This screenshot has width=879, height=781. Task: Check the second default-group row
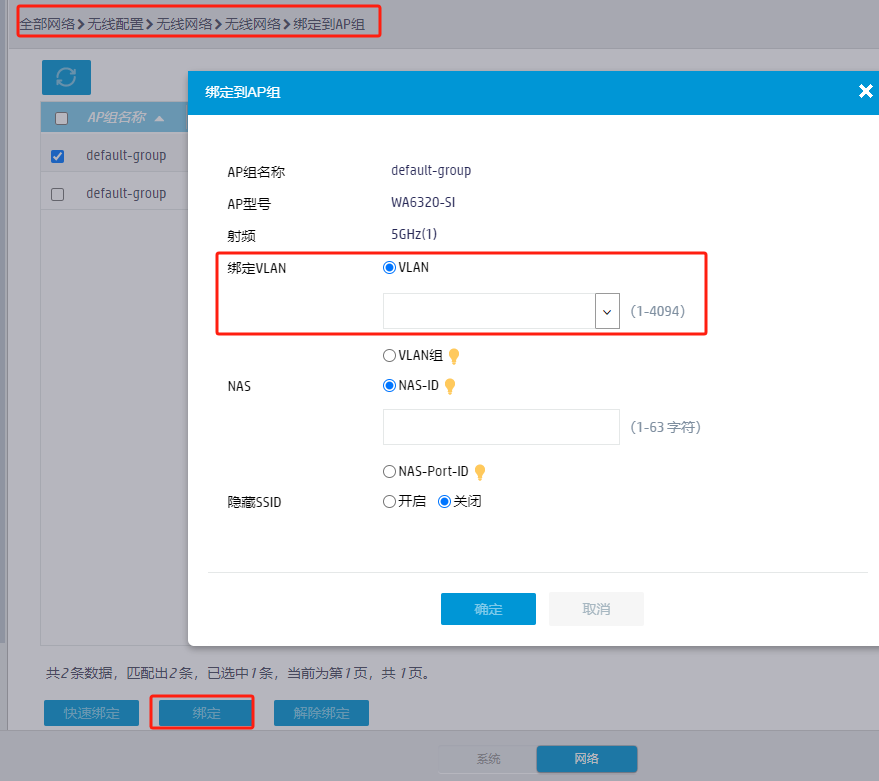point(57,194)
